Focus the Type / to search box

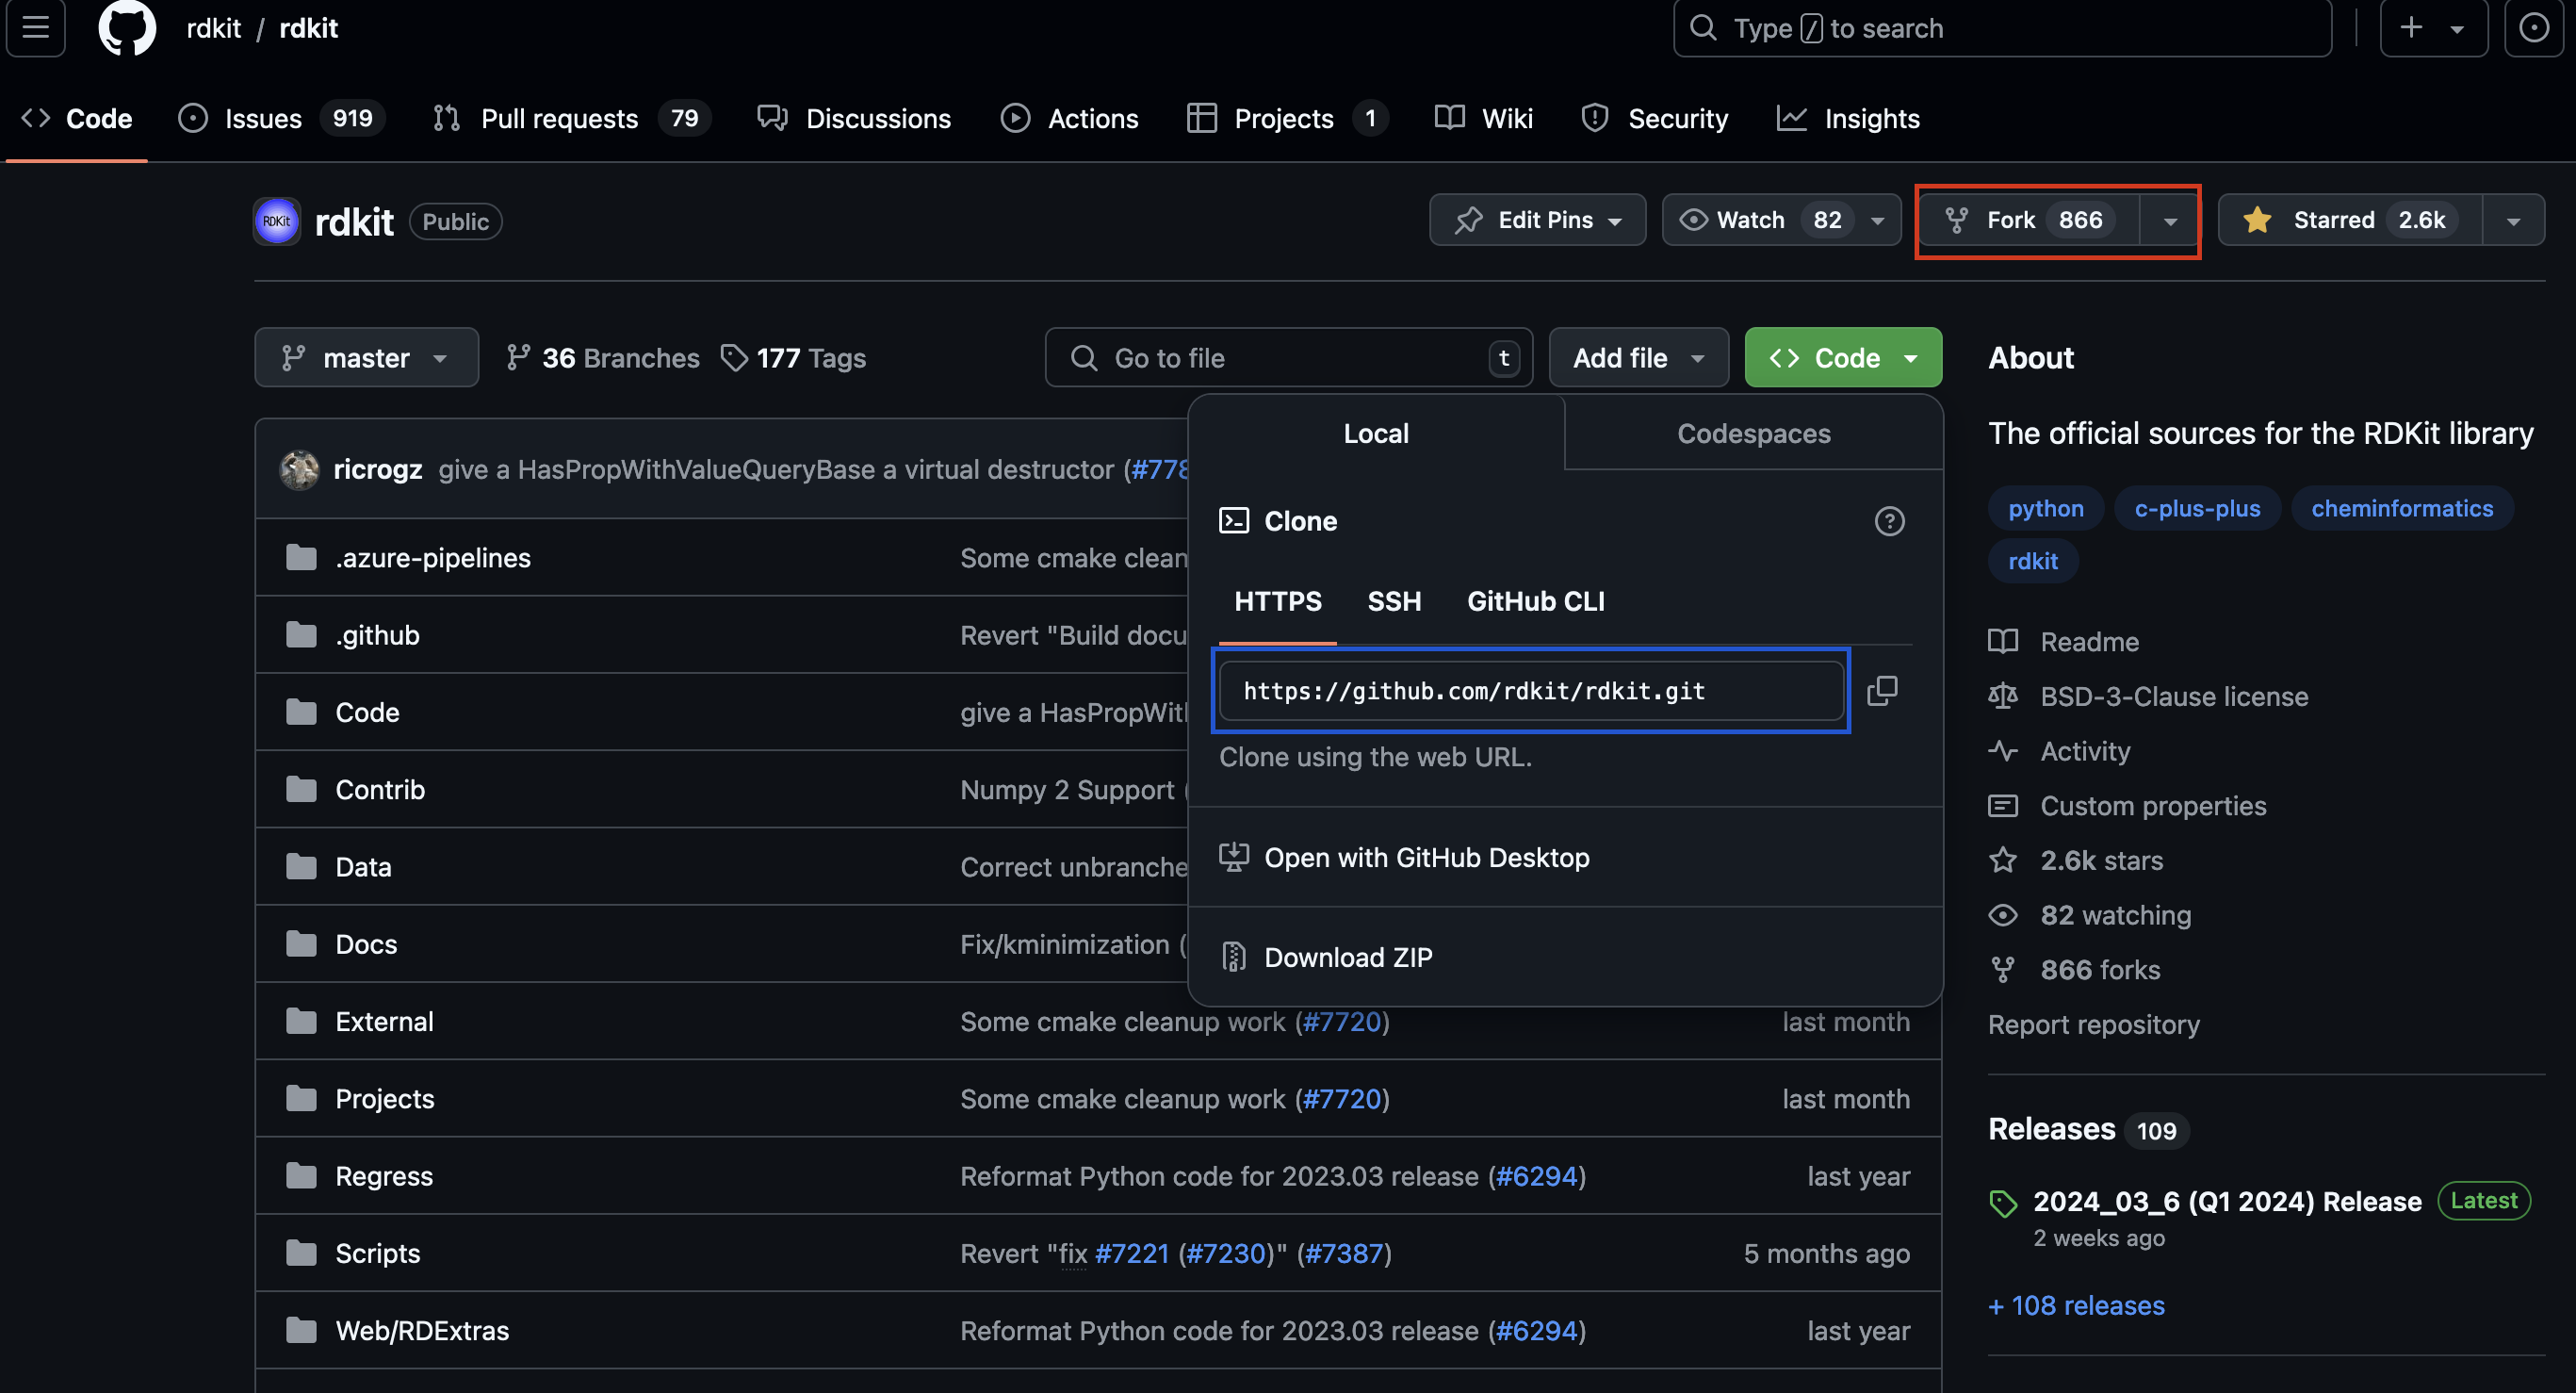click(2003, 27)
